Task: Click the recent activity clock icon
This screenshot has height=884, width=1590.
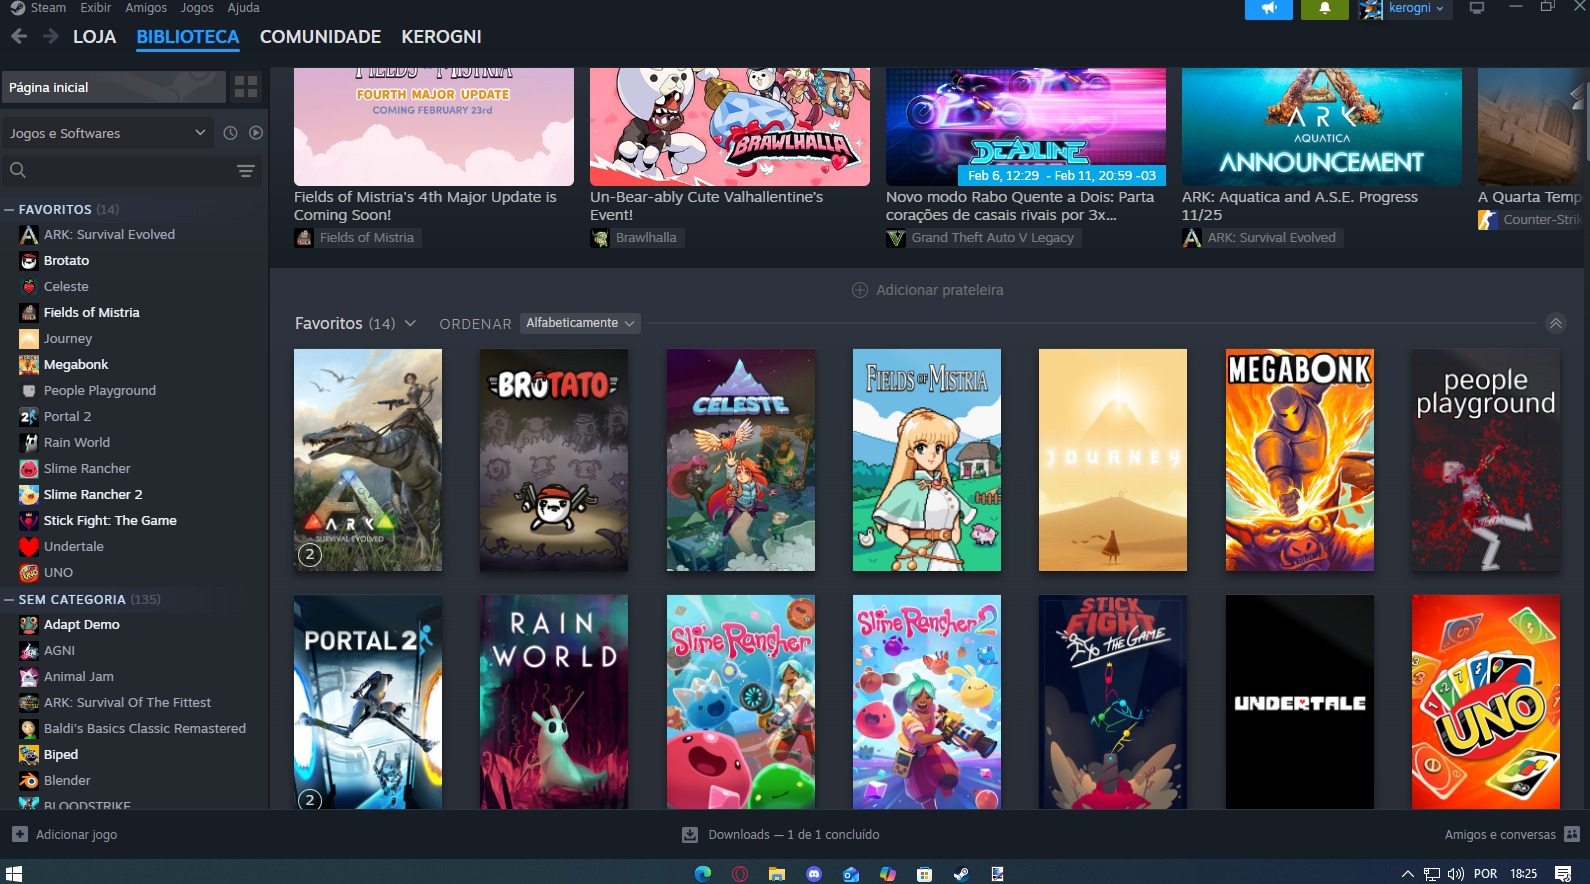Action: 230,133
